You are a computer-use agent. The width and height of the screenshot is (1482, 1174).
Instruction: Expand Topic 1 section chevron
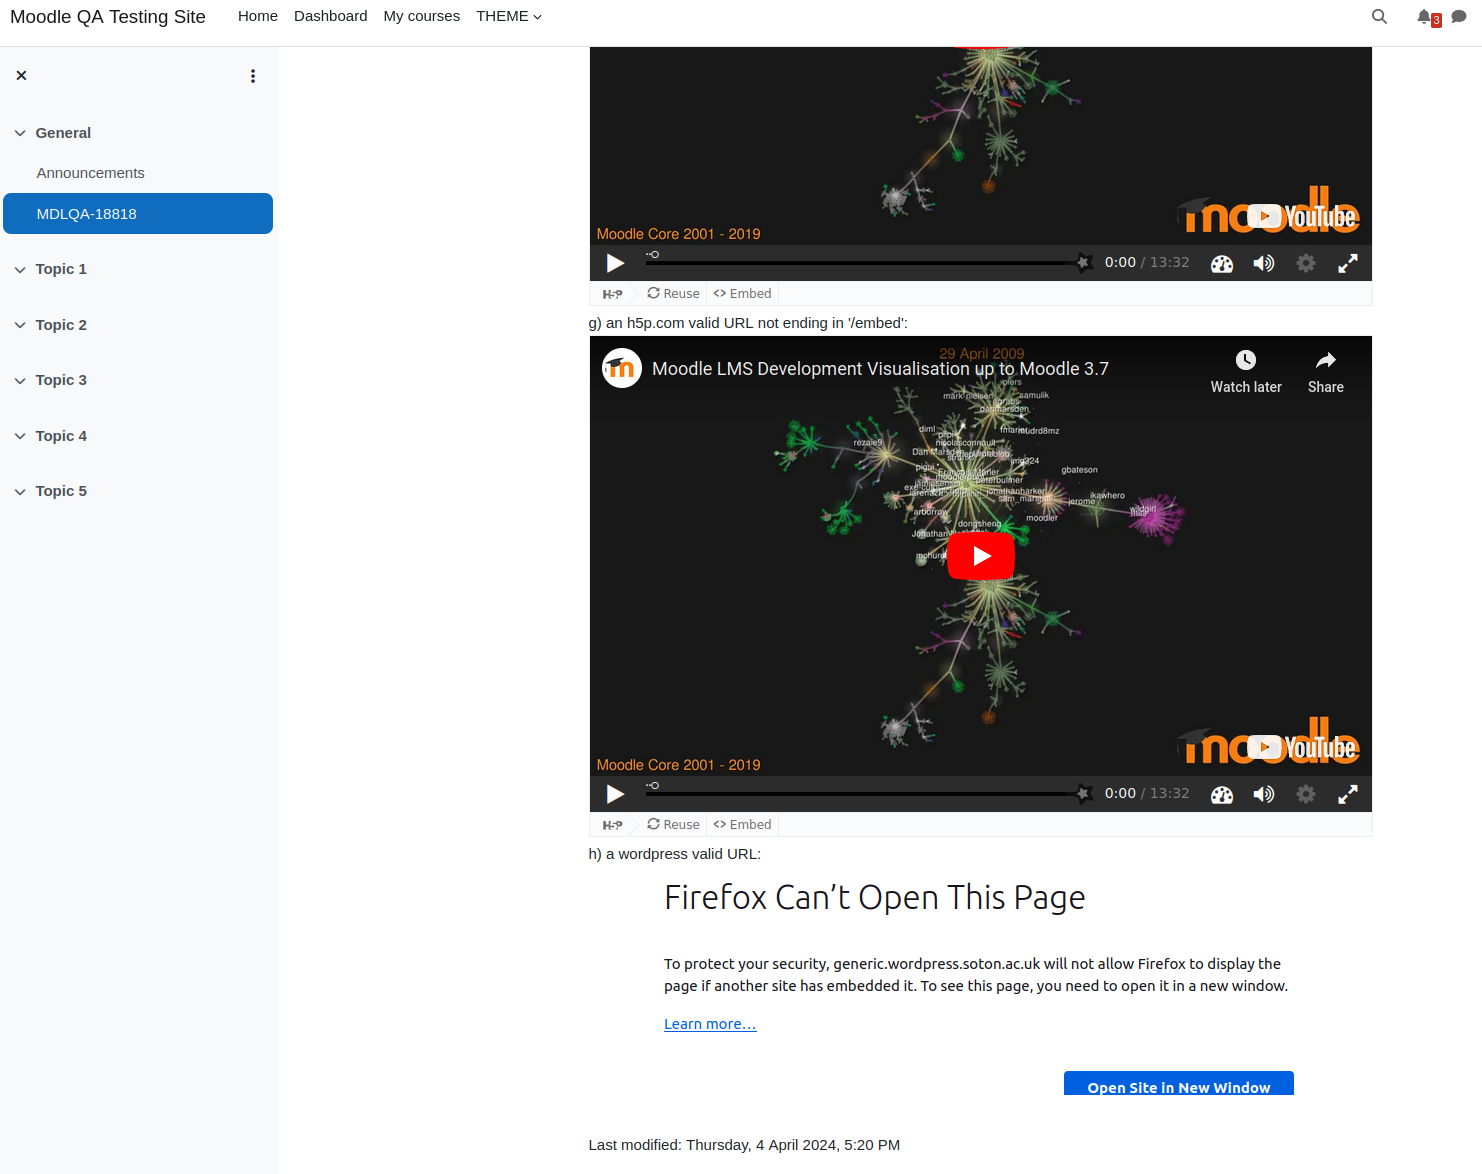click(x=20, y=269)
